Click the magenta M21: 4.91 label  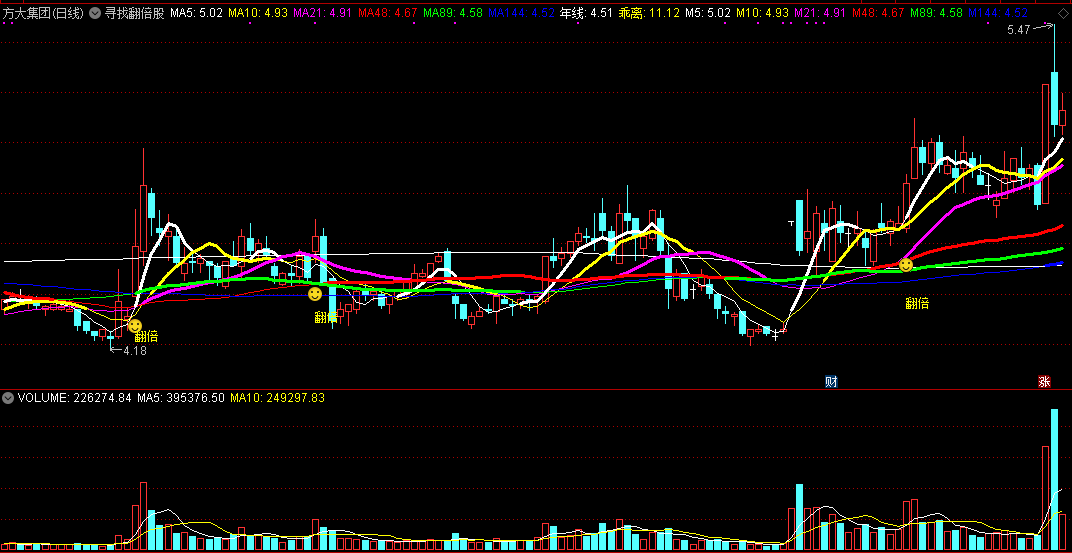pyautogui.click(x=820, y=12)
